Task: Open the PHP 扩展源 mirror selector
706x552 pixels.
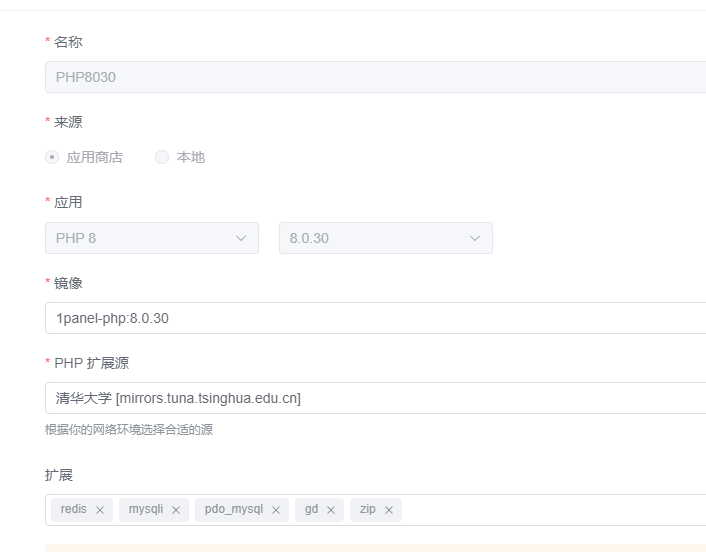Action: tap(375, 398)
